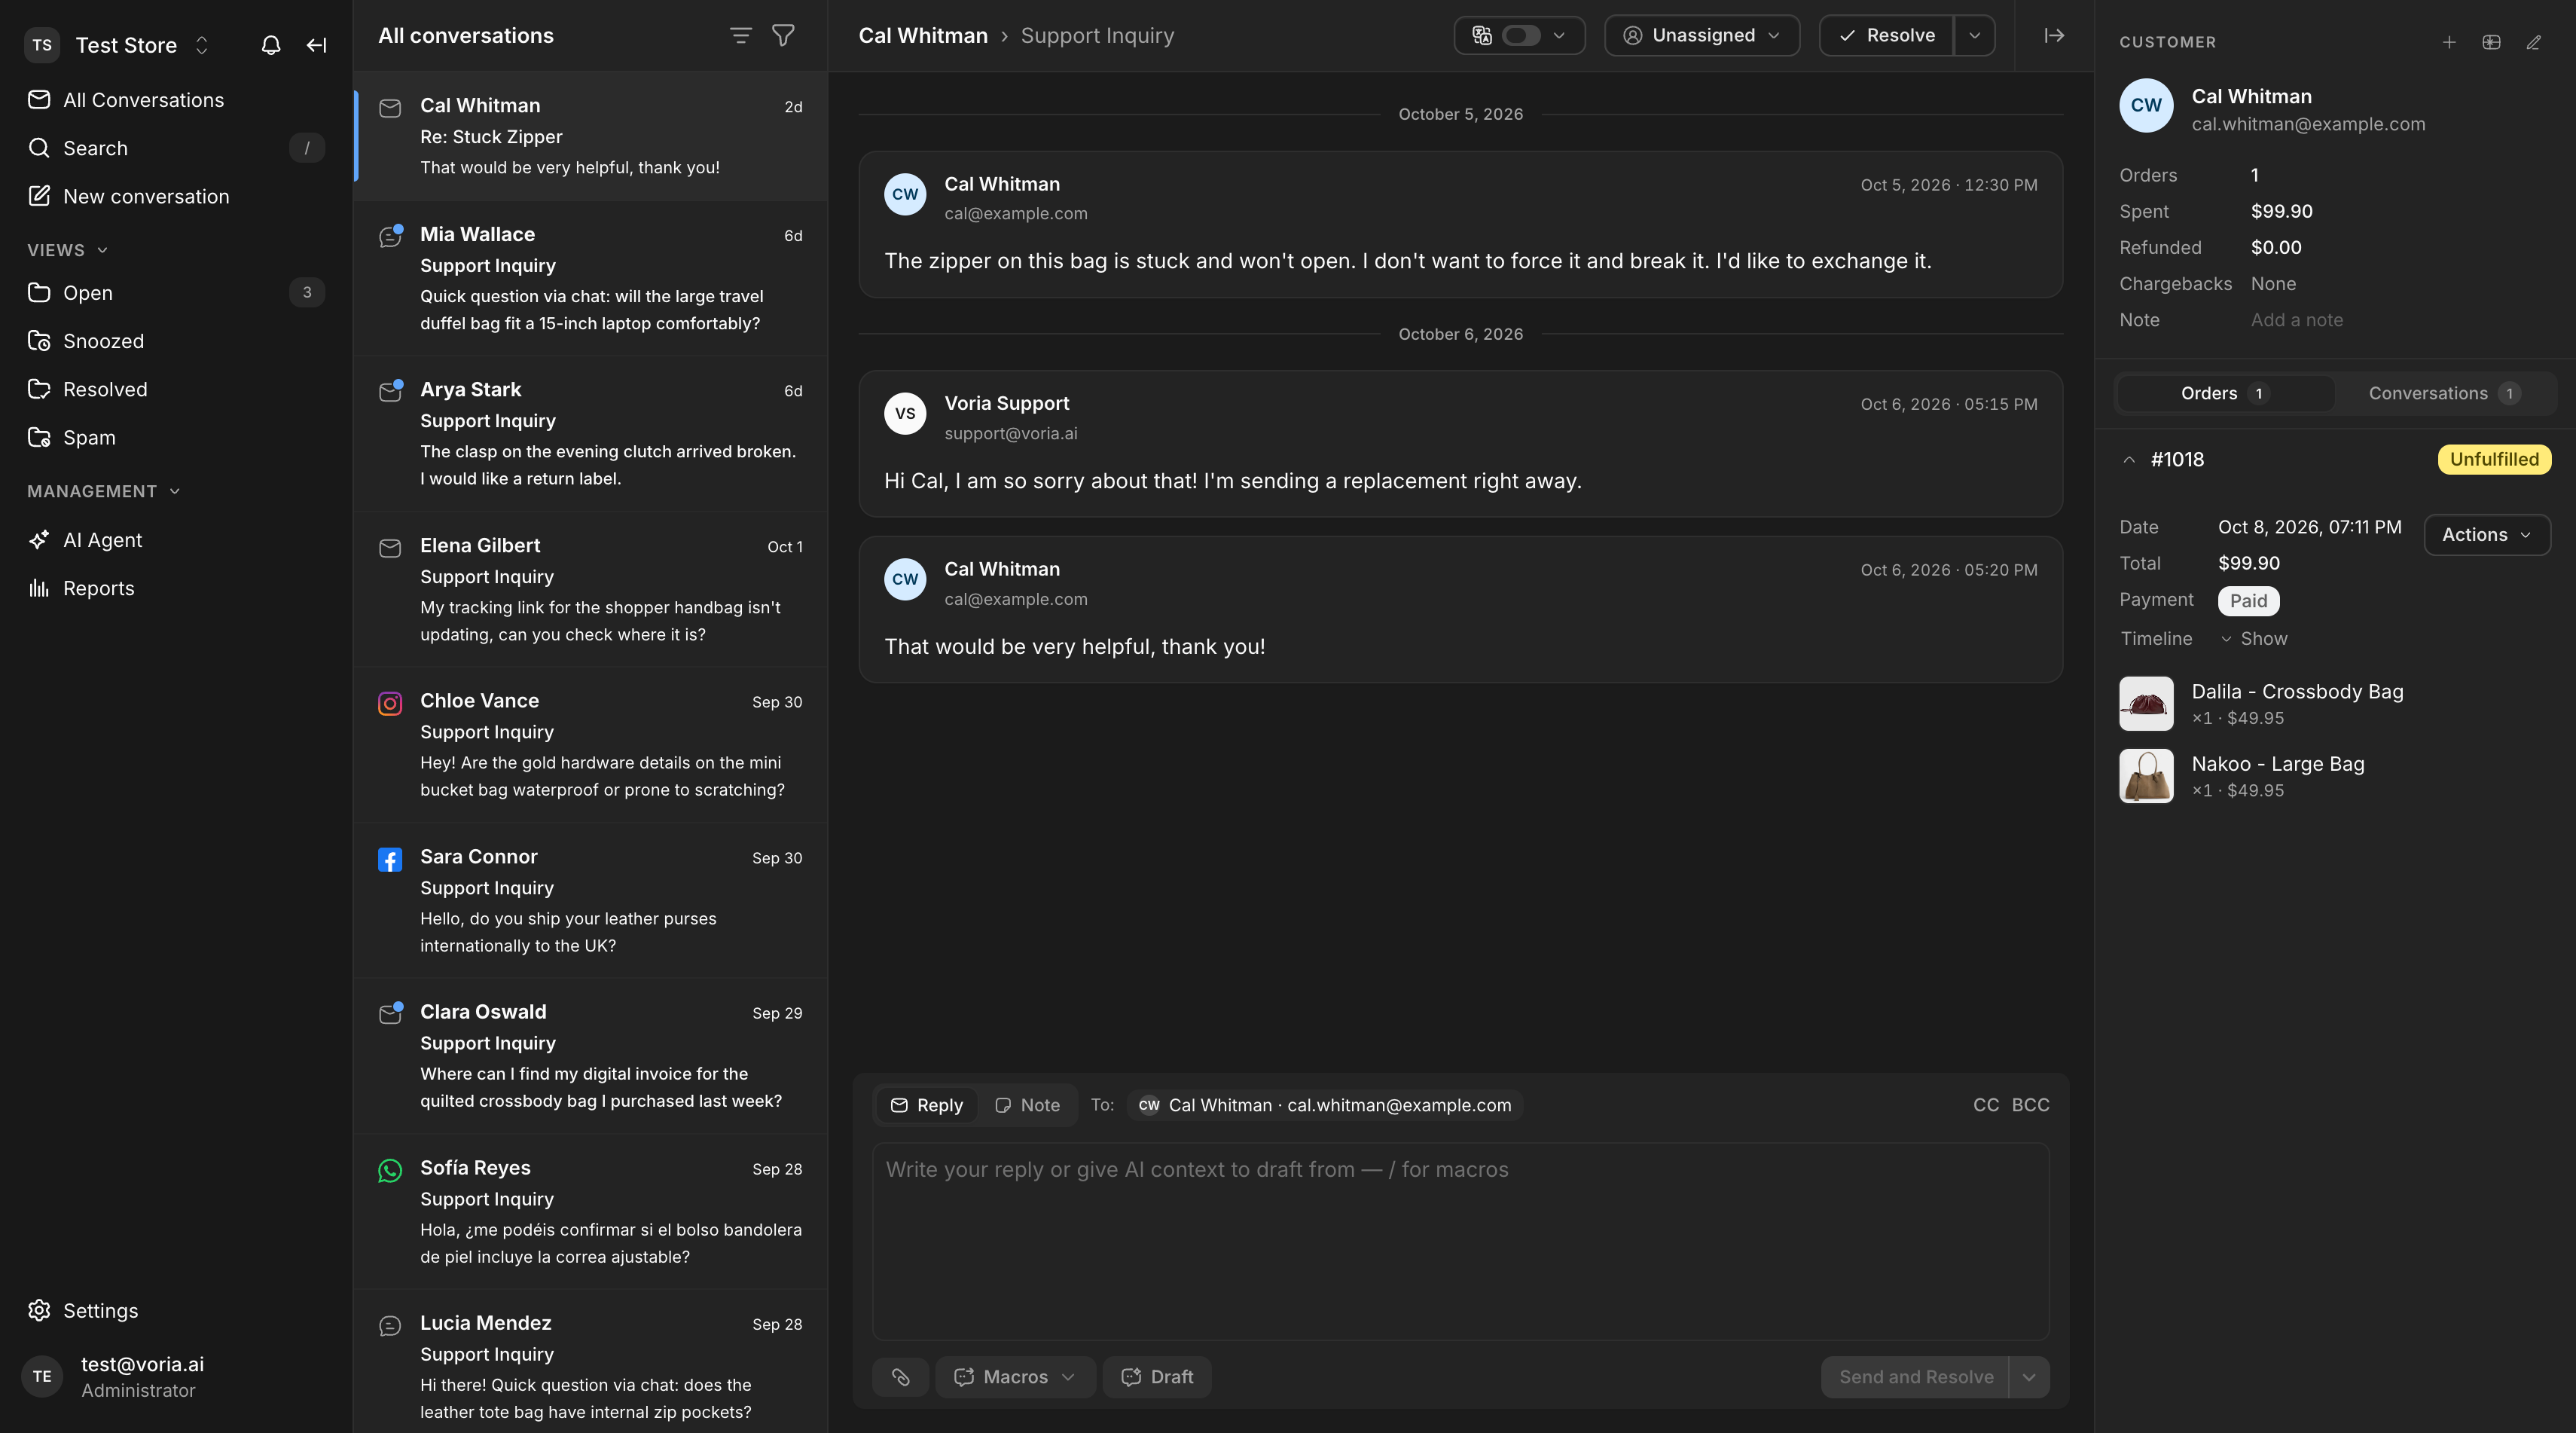Collapse order #1018 details

2129,460
